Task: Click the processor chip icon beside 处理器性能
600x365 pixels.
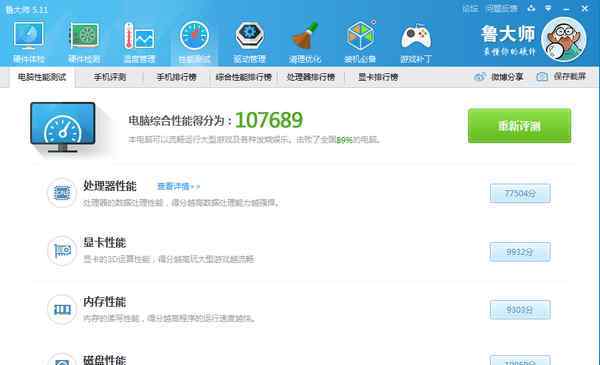Action: 62,193
